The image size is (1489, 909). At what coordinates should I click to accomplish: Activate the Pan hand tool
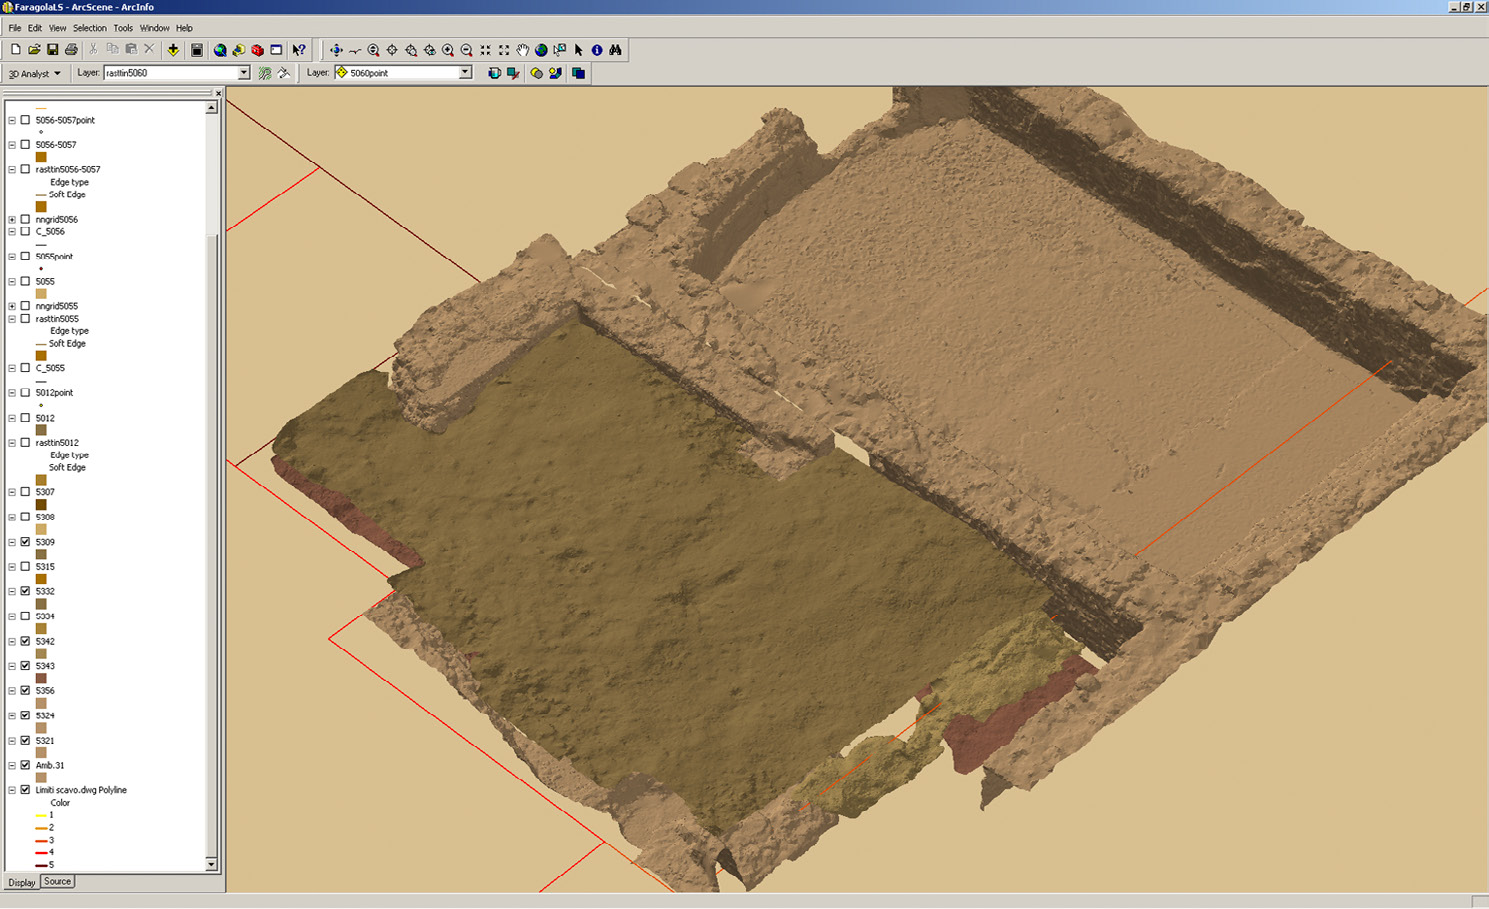pyautogui.click(x=523, y=50)
